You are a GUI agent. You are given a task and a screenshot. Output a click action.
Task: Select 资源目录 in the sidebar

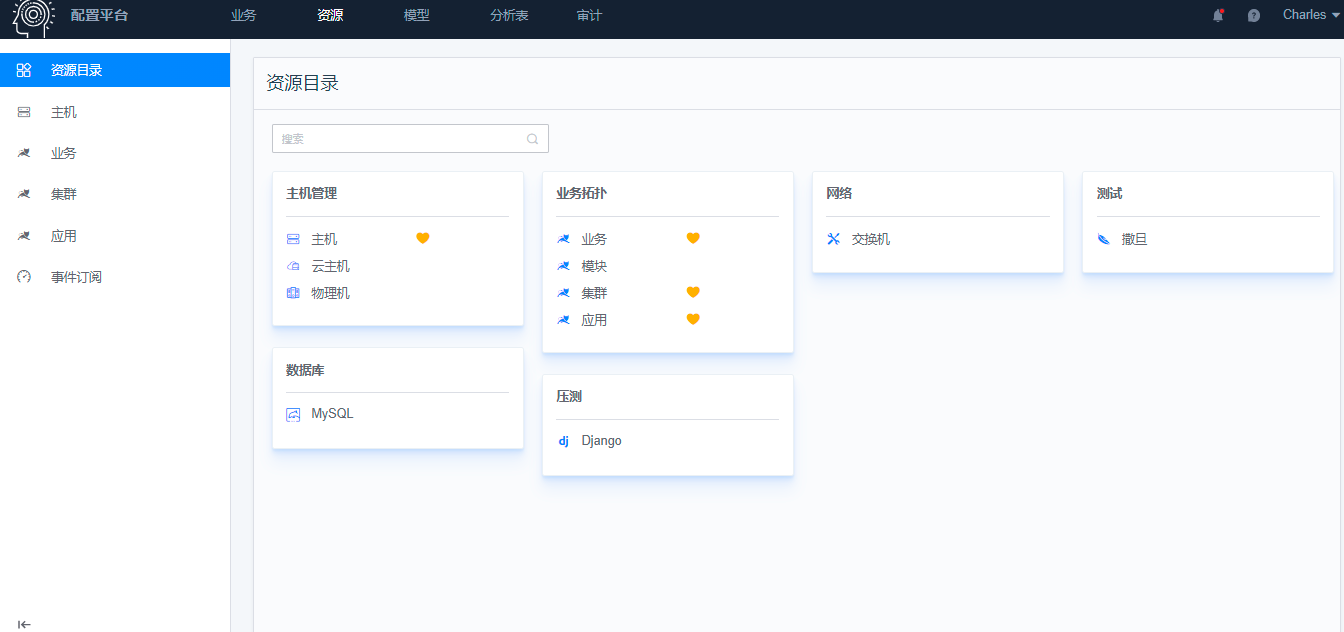pos(115,70)
